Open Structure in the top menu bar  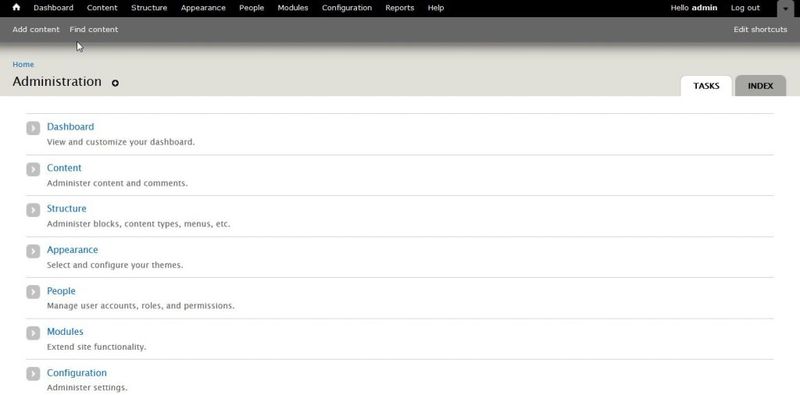[x=149, y=8]
